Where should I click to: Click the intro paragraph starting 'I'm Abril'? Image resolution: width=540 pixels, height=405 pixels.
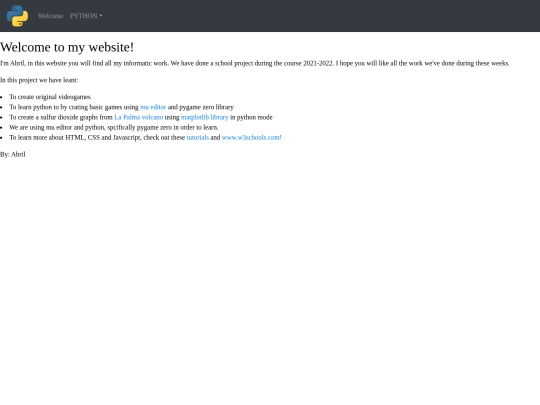(x=255, y=63)
